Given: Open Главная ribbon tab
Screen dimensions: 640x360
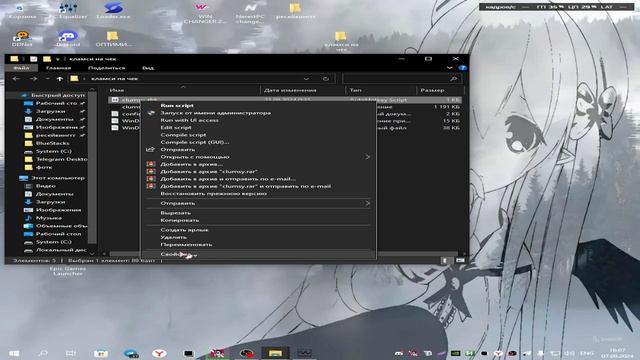Looking at the screenshot, I should coord(58,68).
